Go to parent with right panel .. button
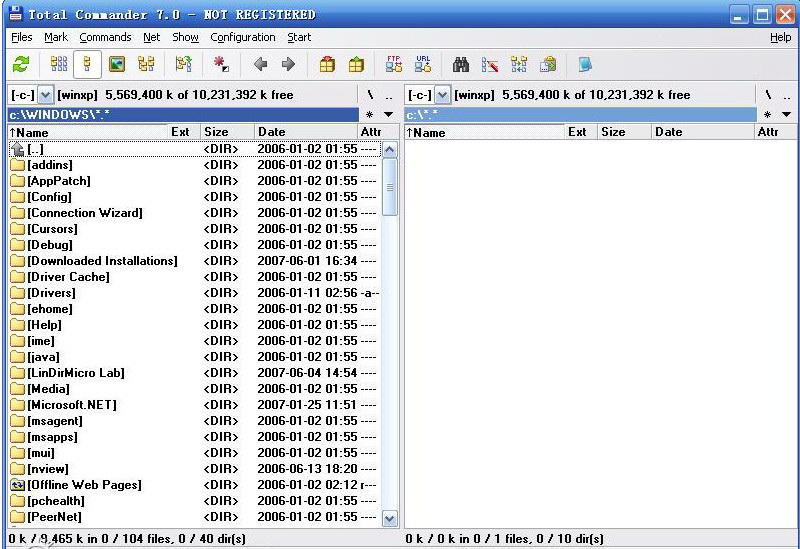 click(x=787, y=95)
